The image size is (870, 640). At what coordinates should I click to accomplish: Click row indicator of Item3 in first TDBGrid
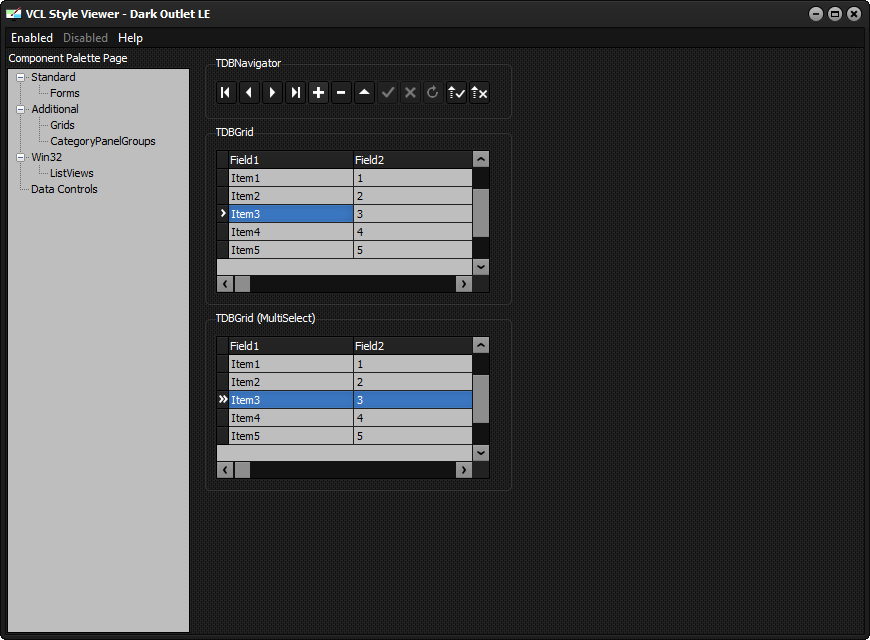click(222, 214)
